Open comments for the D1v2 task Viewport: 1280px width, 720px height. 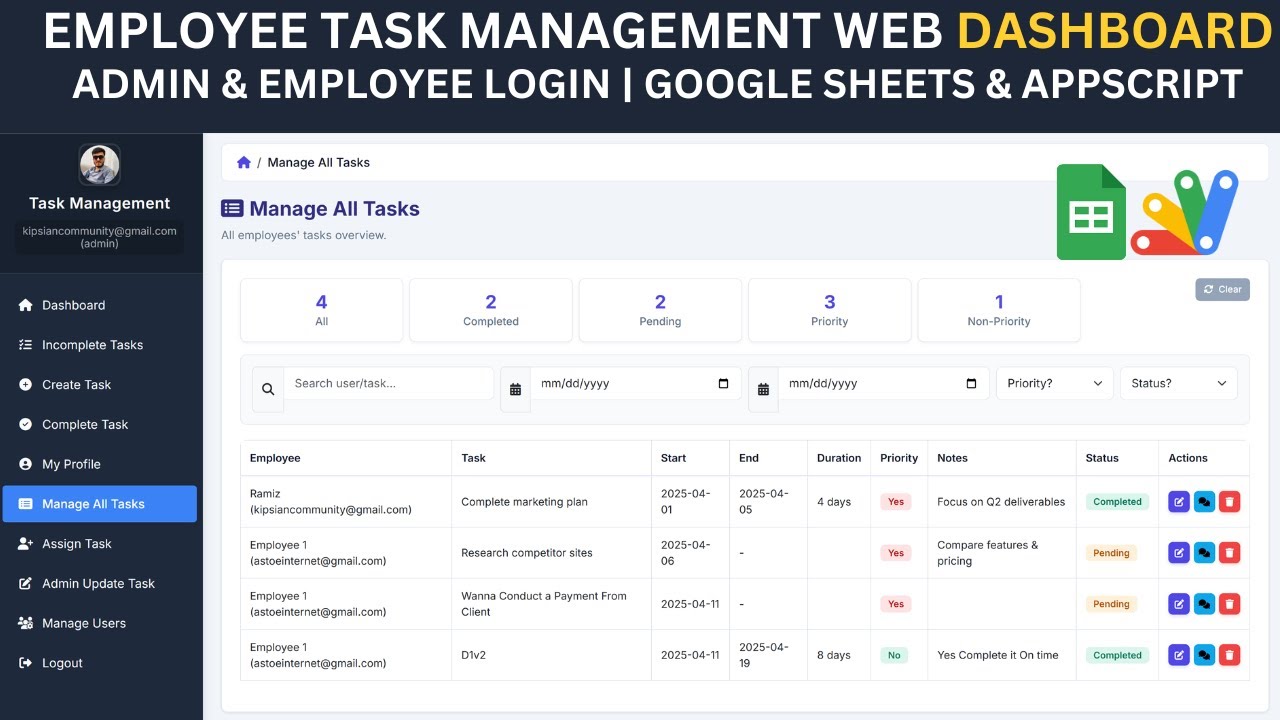[x=1204, y=655]
